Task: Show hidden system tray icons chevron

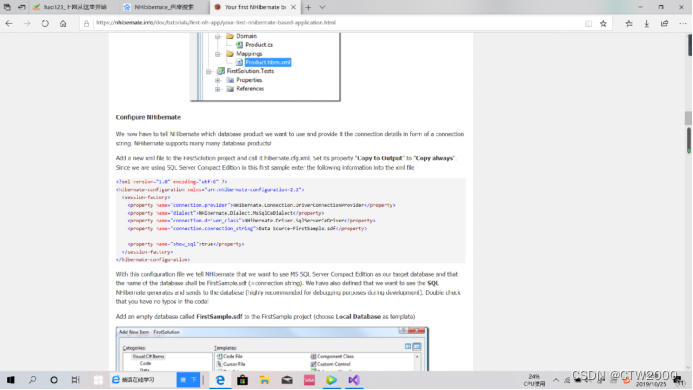Action: tap(556, 380)
